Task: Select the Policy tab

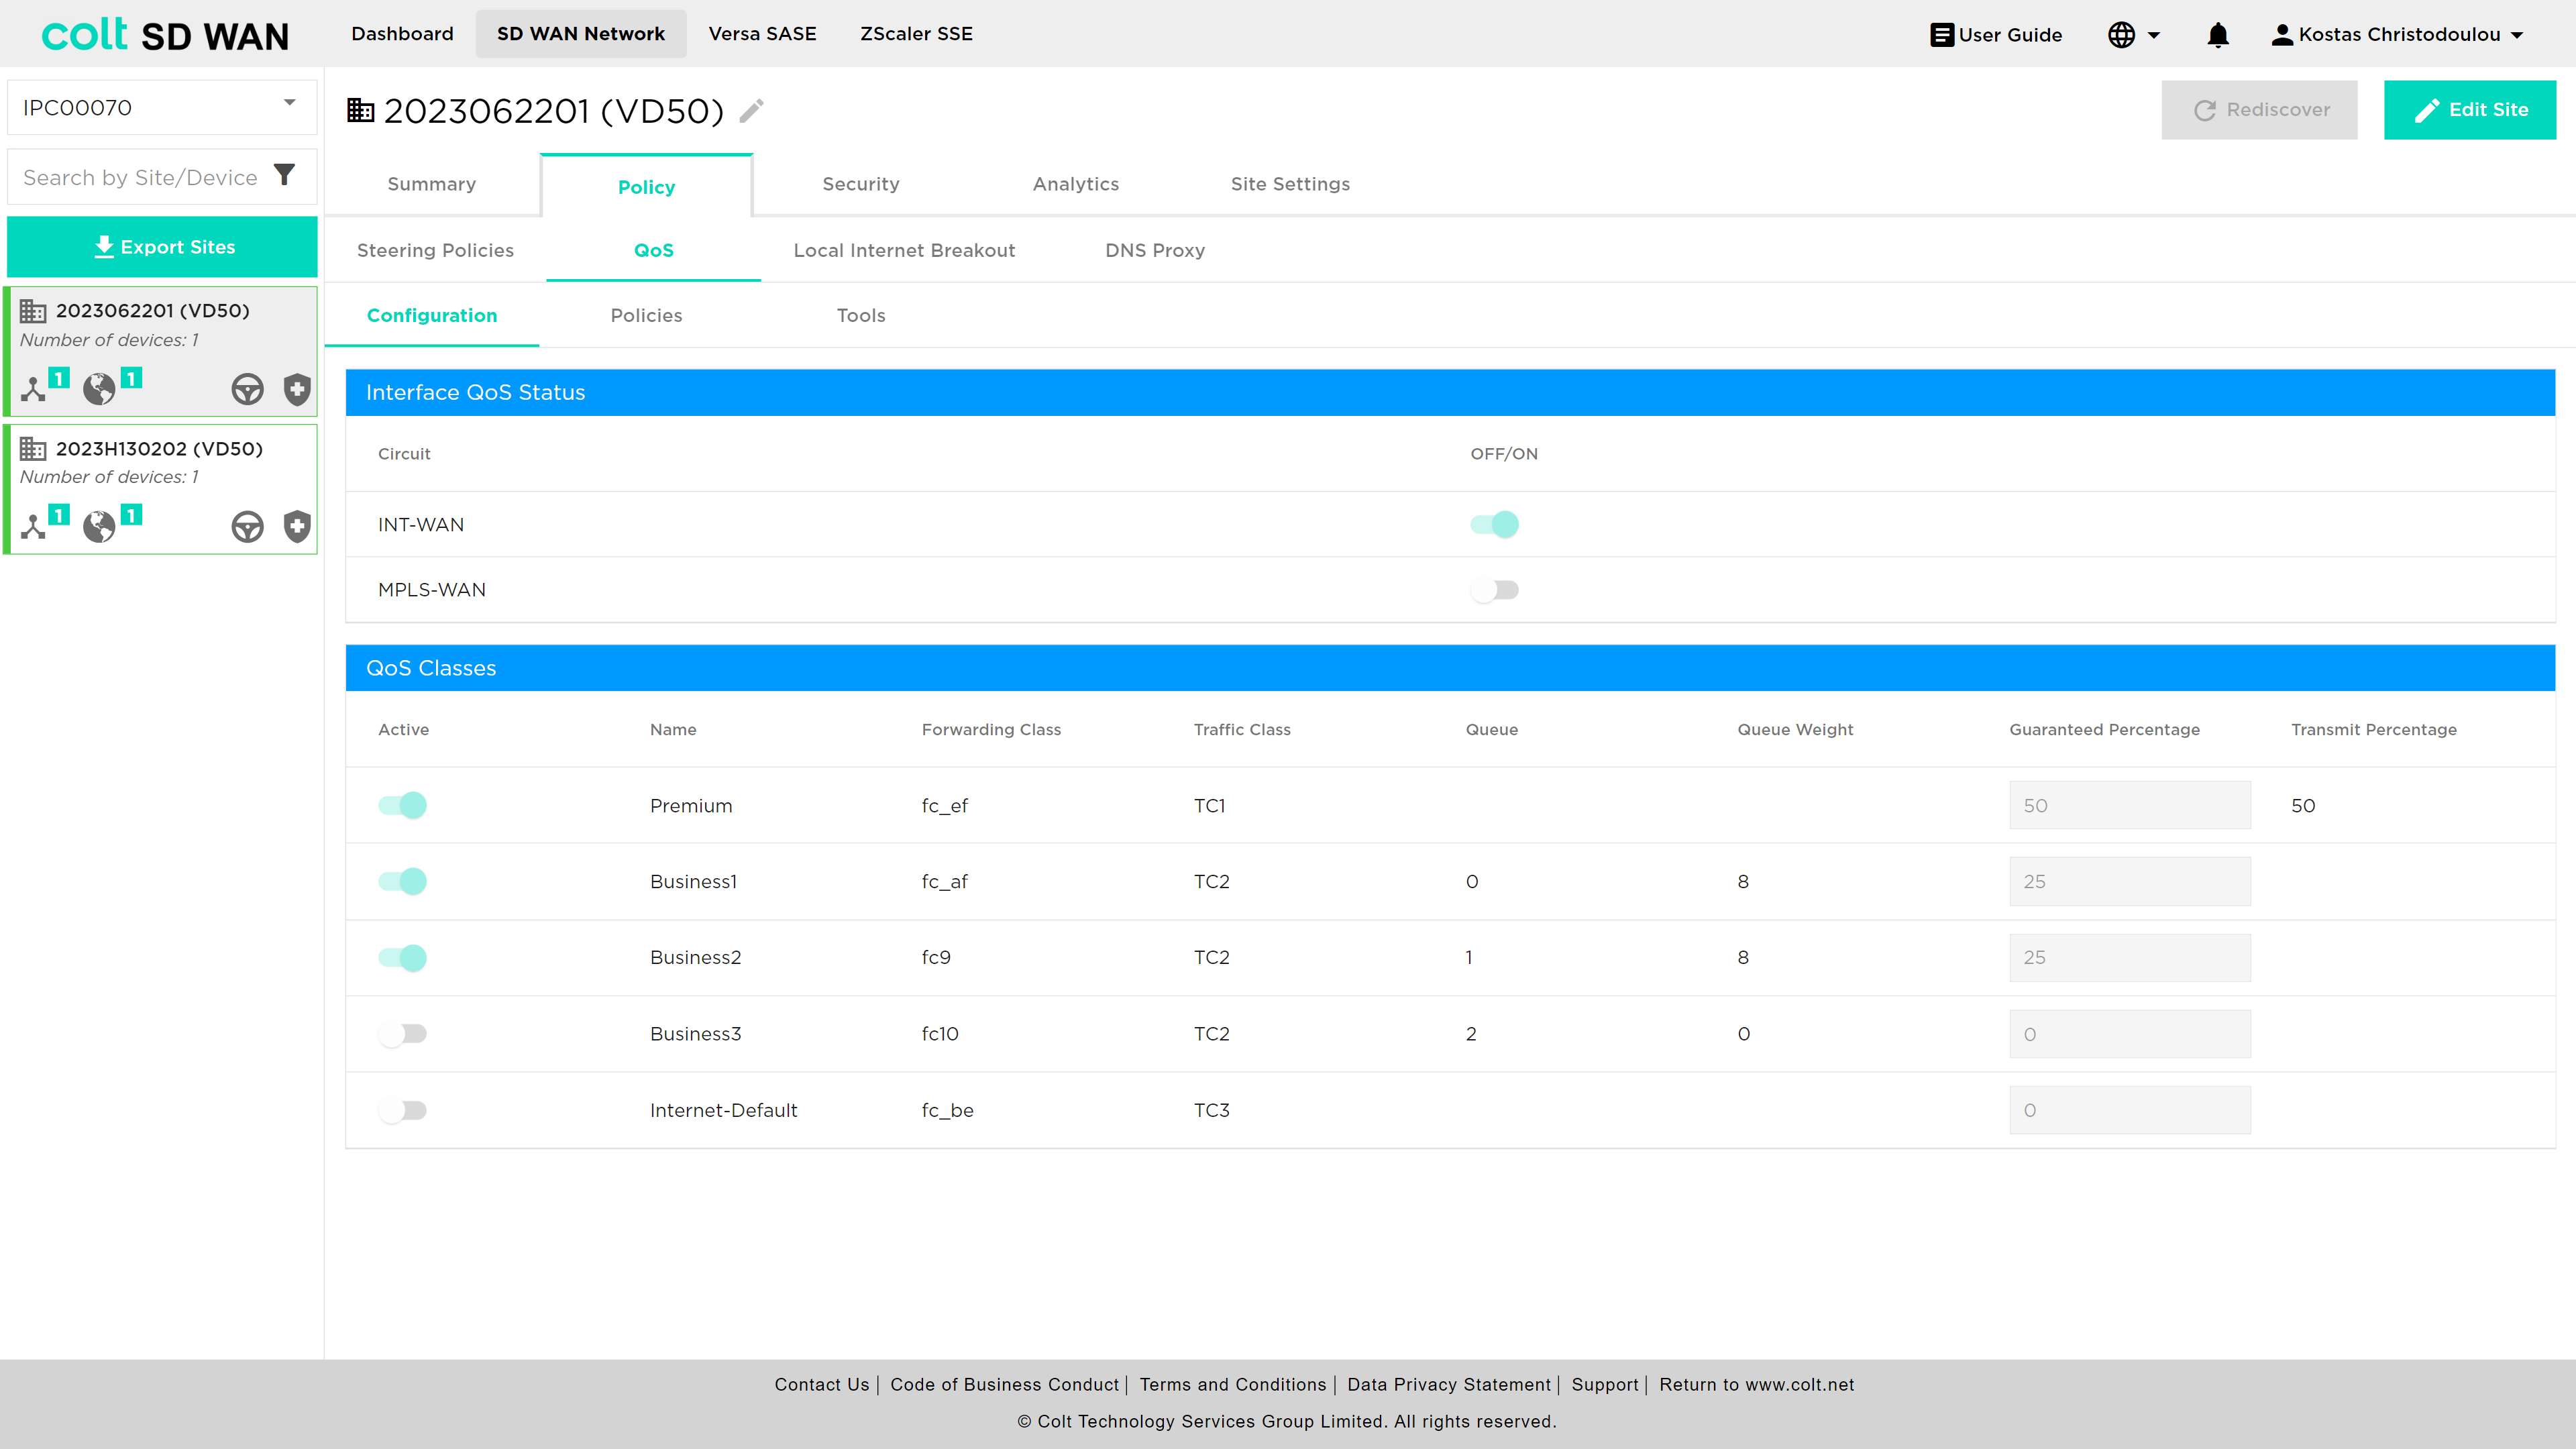Action: pos(646,187)
